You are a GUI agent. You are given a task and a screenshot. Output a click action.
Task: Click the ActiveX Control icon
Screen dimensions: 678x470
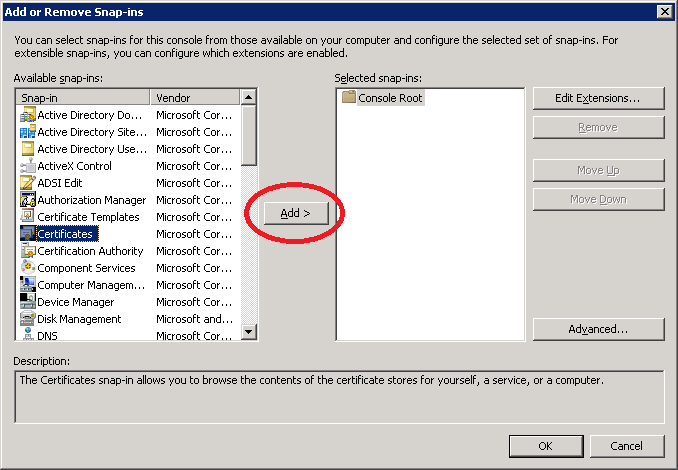point(28,166)
